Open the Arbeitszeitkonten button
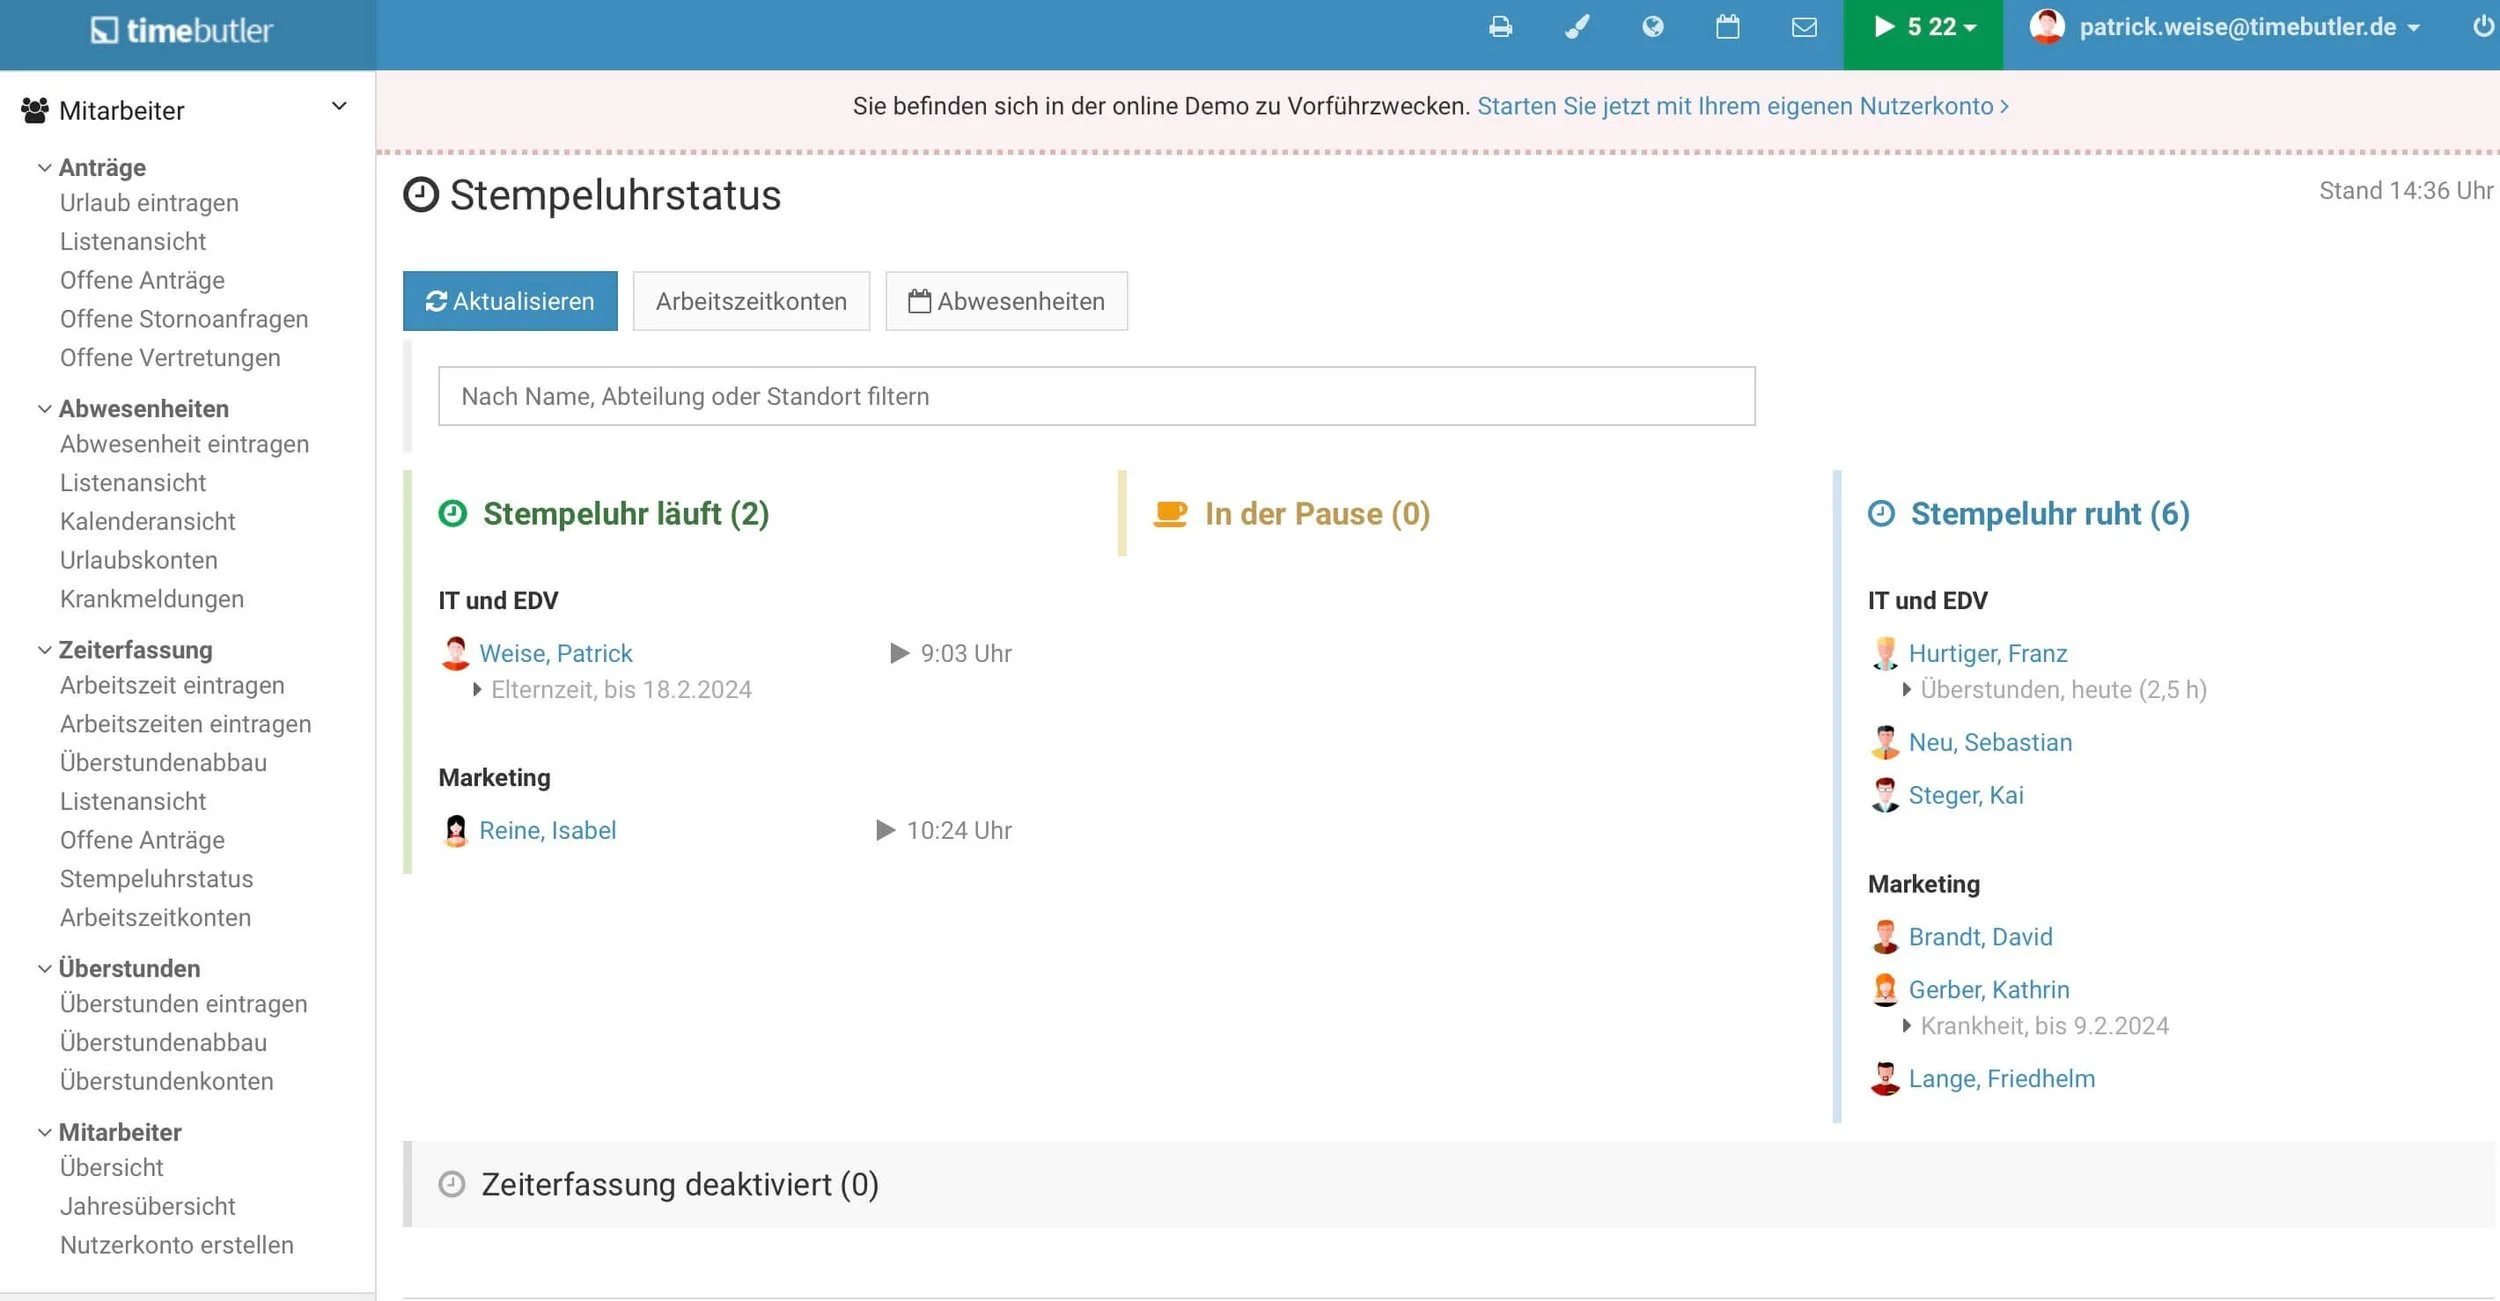2500x1301 pixels. click(751, 301)
